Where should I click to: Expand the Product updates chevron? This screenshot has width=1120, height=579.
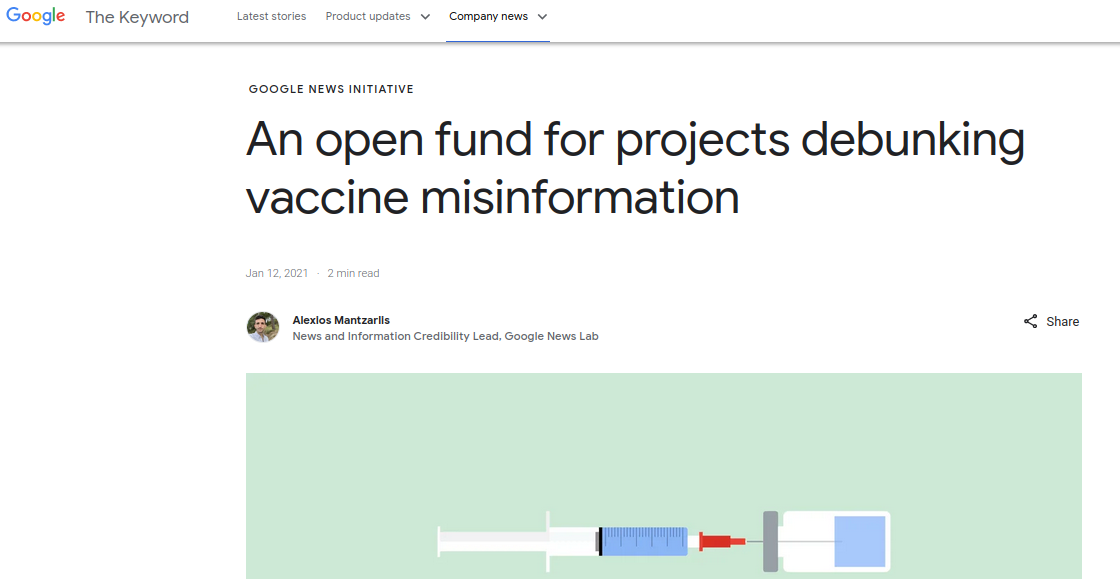pos(425,17)
